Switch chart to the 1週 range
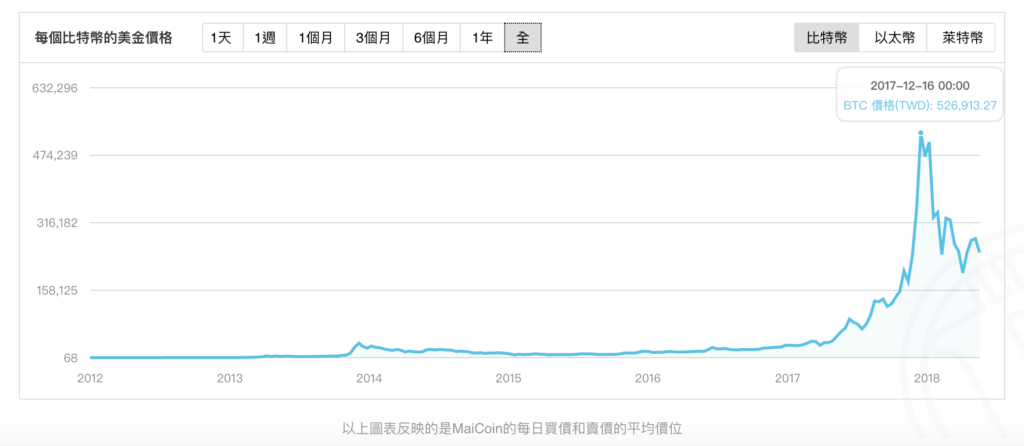This screenshot has width=1024, height=446. pos(264,38)
